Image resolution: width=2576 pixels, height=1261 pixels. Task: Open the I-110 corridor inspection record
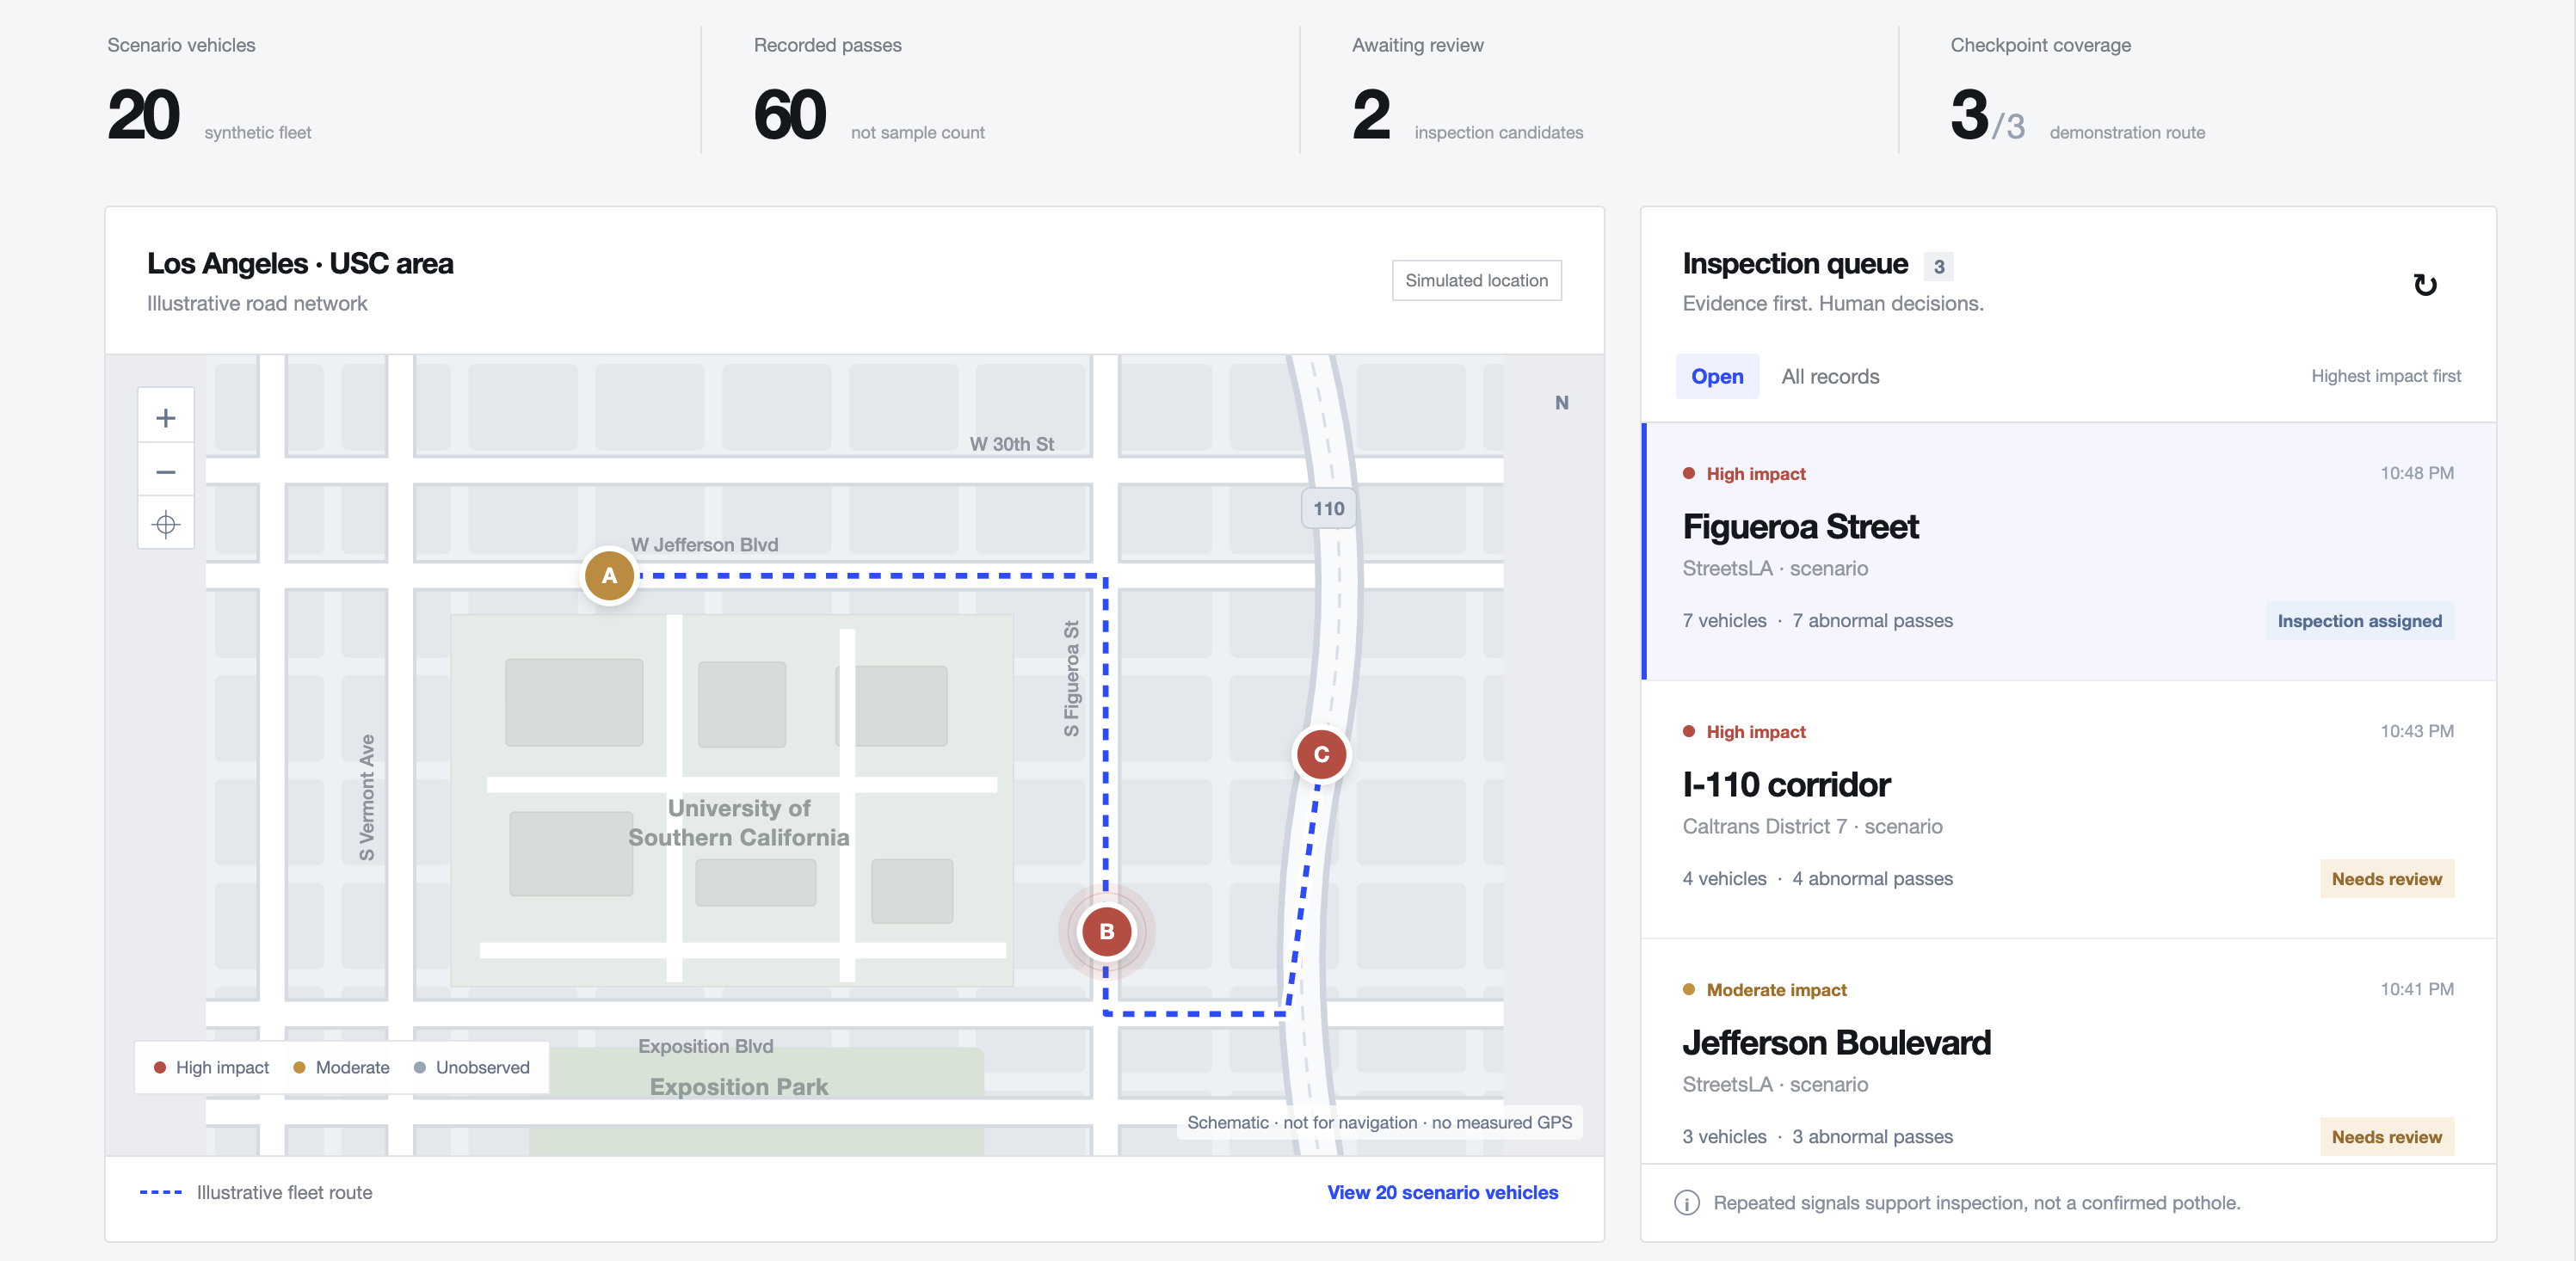point(2068,810)
